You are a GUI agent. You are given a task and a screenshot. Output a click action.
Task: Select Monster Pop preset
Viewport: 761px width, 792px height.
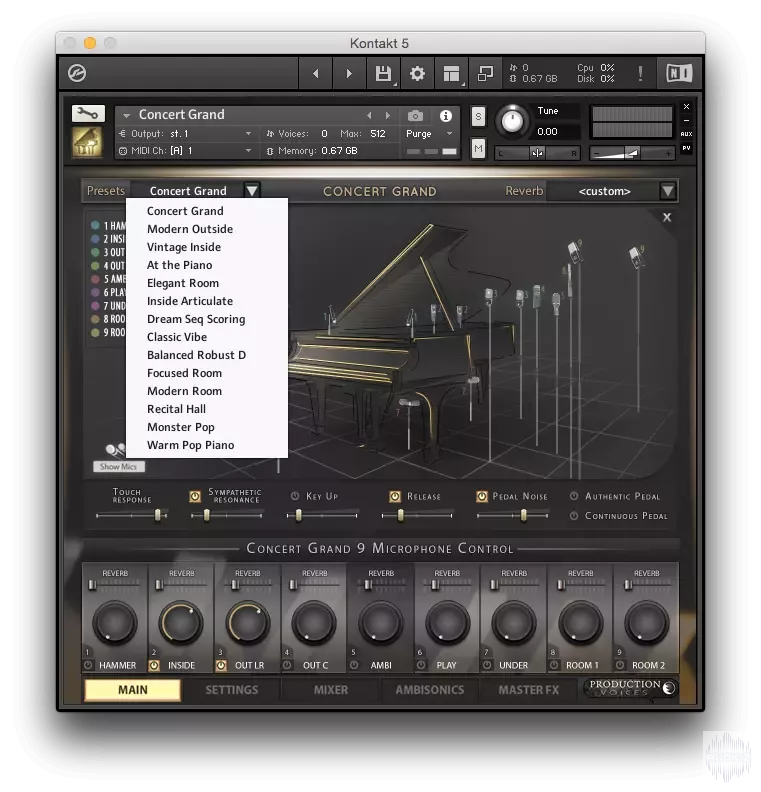(x=181, y=427)
